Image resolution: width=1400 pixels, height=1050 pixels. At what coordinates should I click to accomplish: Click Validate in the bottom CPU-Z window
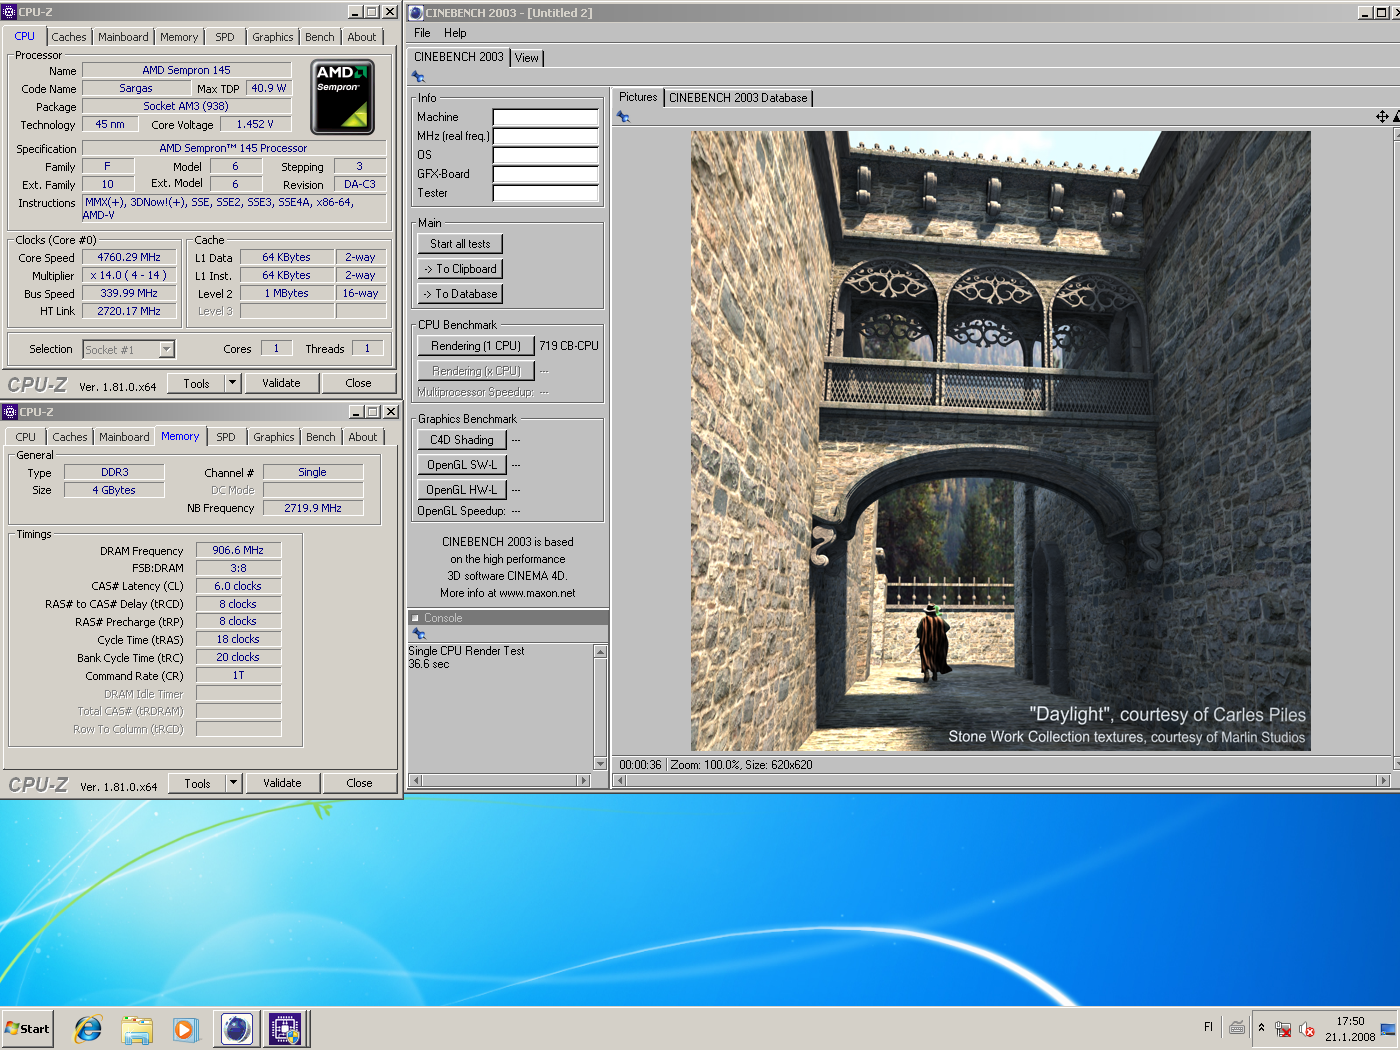(x=282, y=783)
